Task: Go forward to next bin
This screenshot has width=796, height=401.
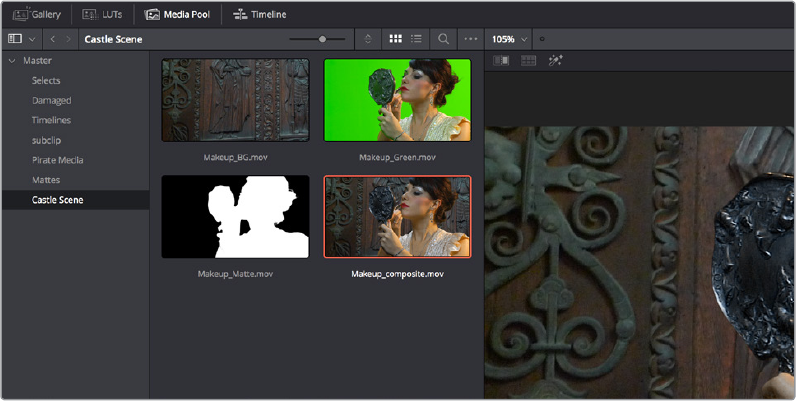Action: pos(69,39)
